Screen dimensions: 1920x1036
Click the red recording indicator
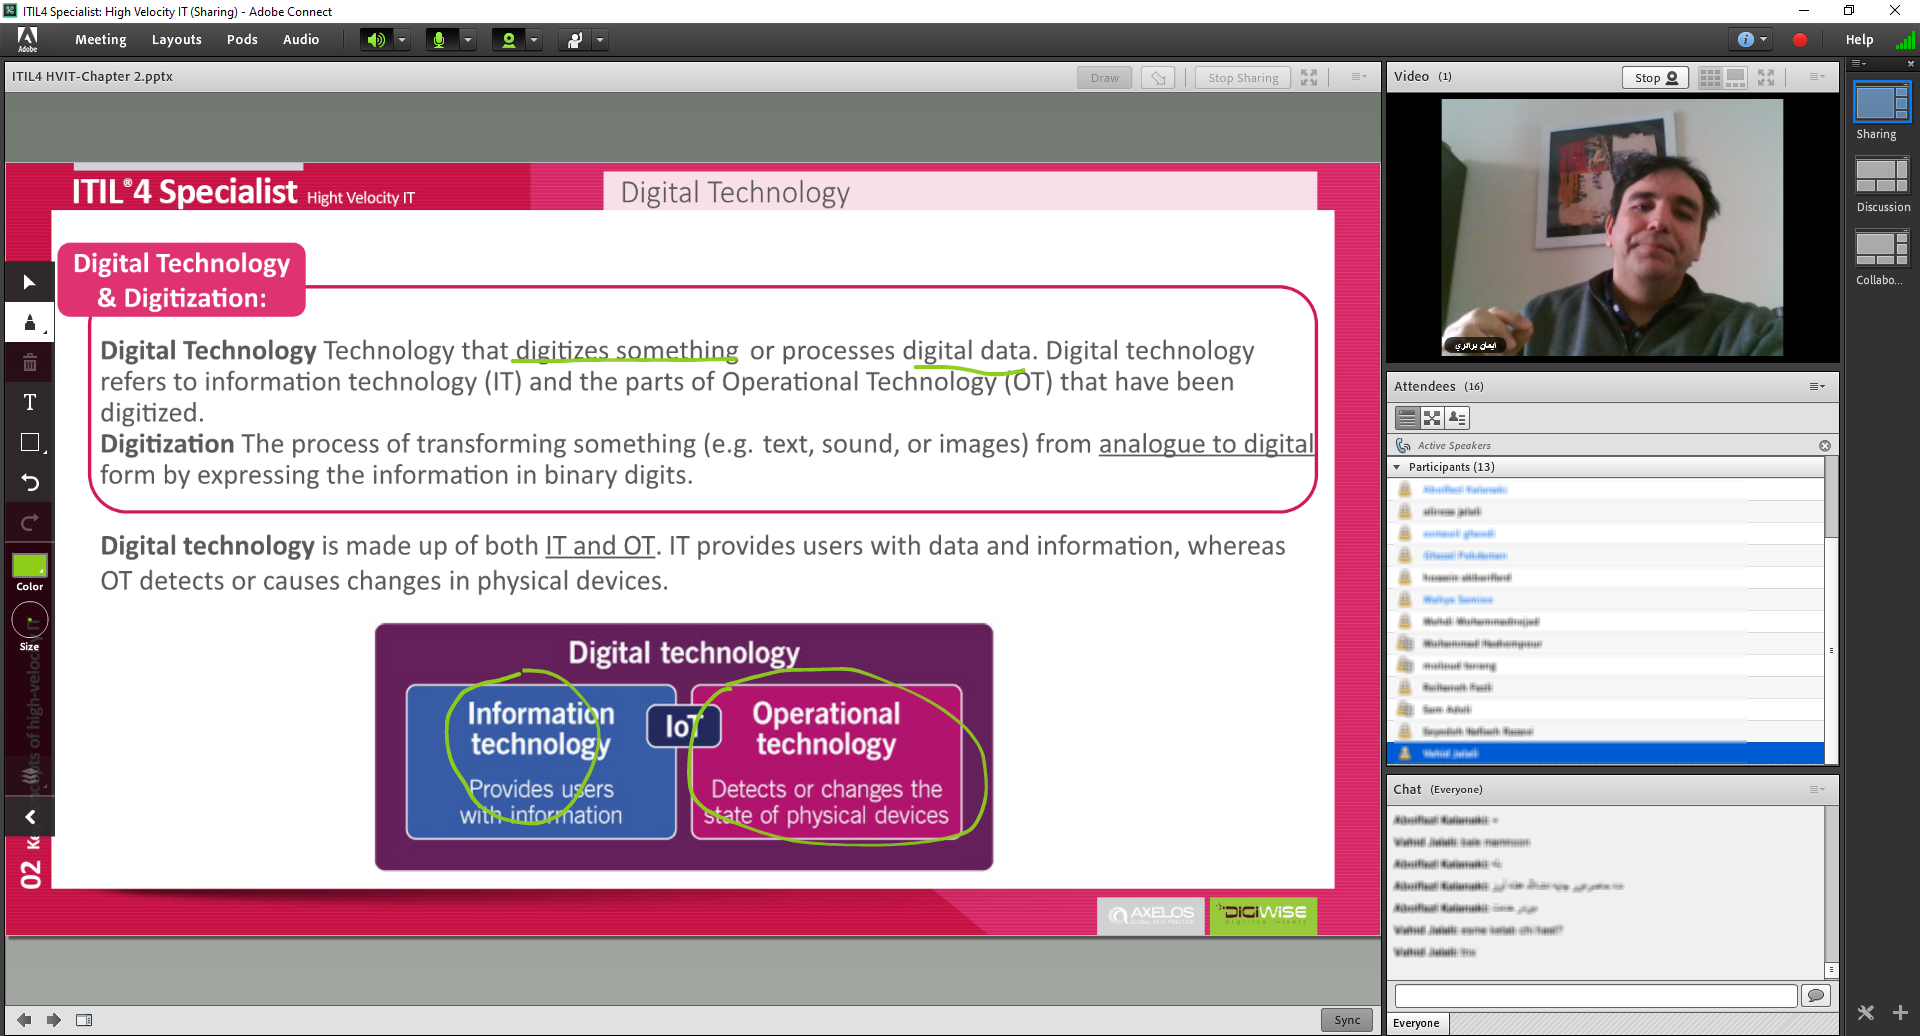(x=1800, y=40)
